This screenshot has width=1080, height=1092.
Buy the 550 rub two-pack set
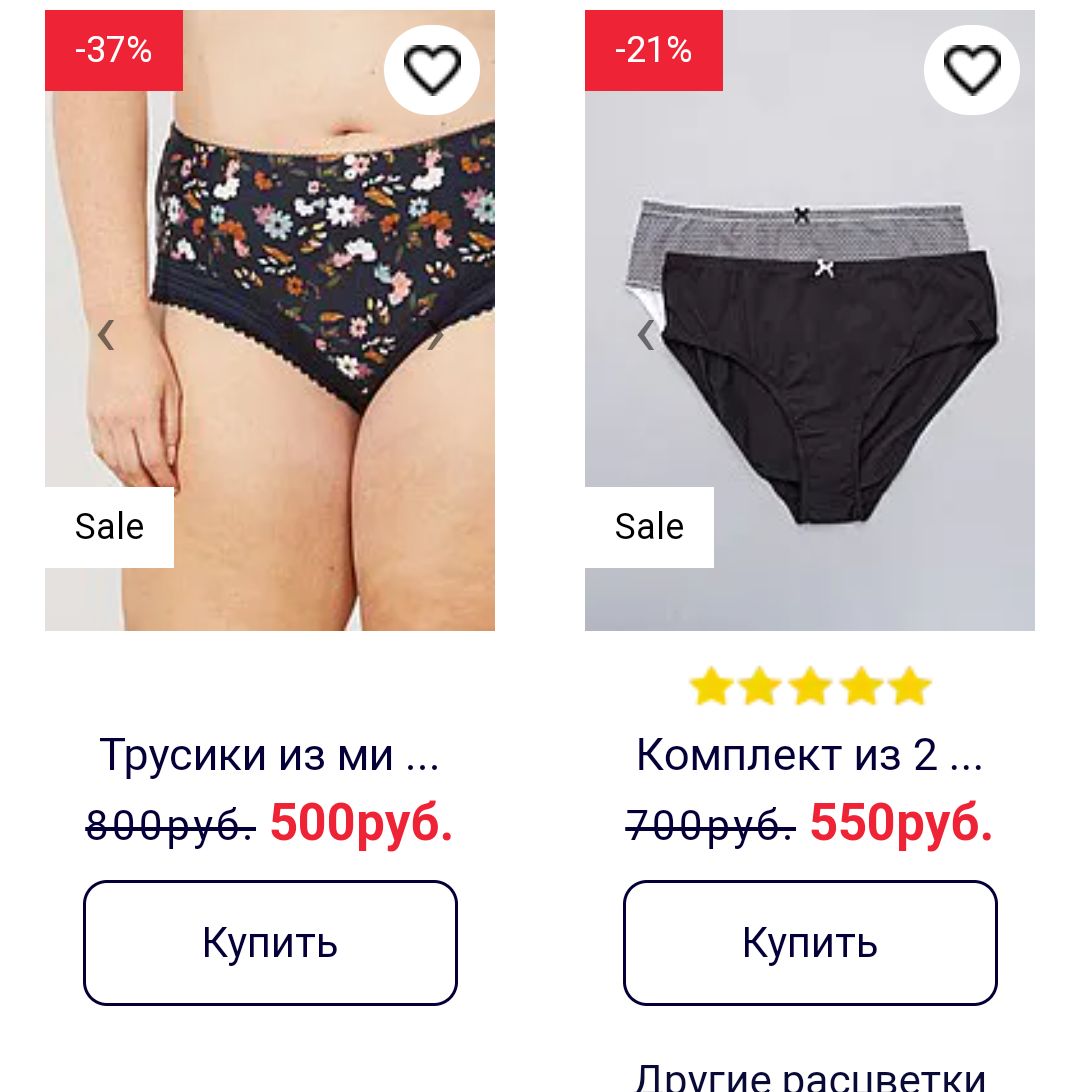(810, 942)
